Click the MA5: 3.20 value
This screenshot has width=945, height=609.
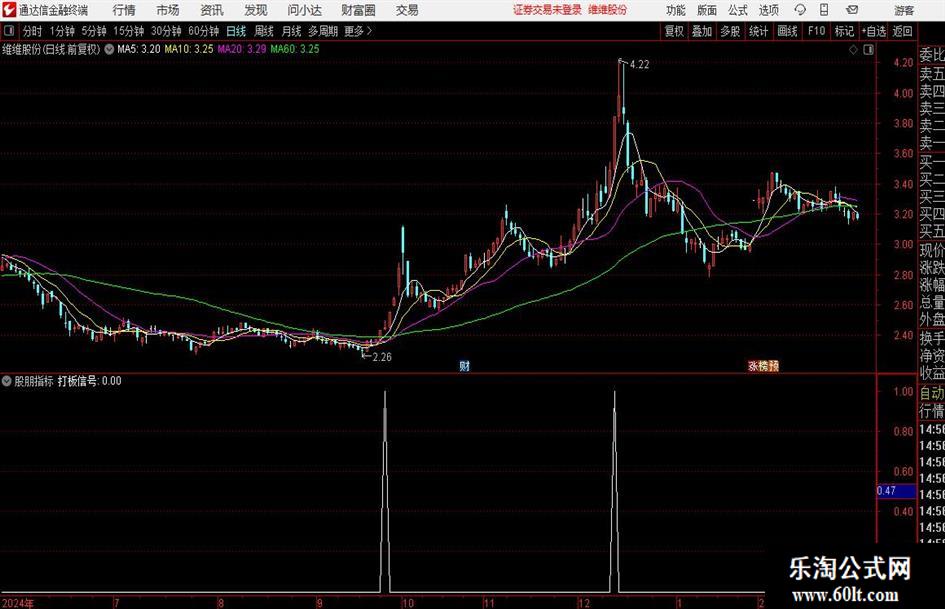pyautogui.click(x=139, y=49)
